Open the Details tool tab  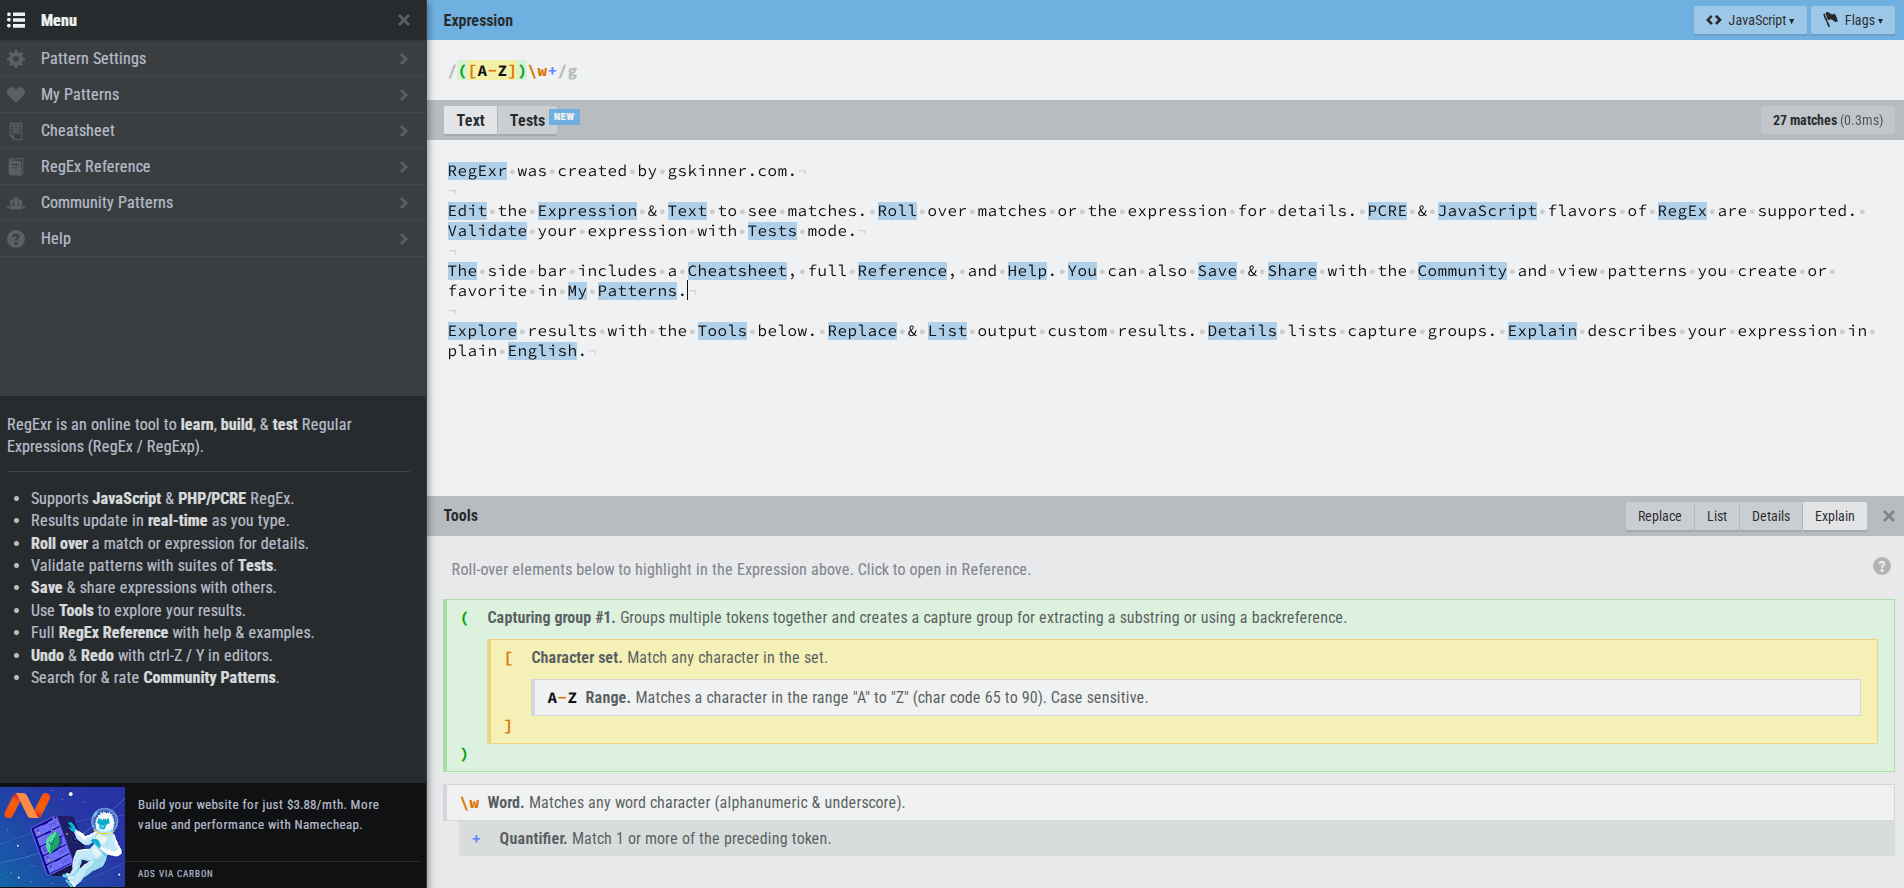coord(1771,516)
